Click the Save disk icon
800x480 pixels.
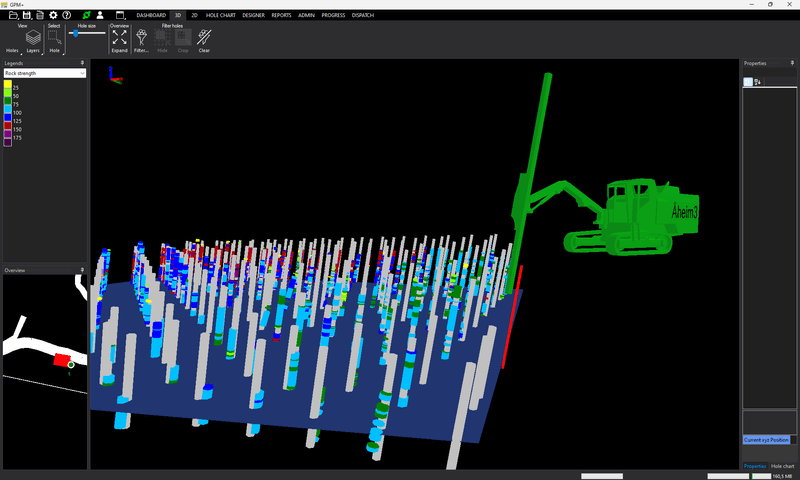[27, 15]
